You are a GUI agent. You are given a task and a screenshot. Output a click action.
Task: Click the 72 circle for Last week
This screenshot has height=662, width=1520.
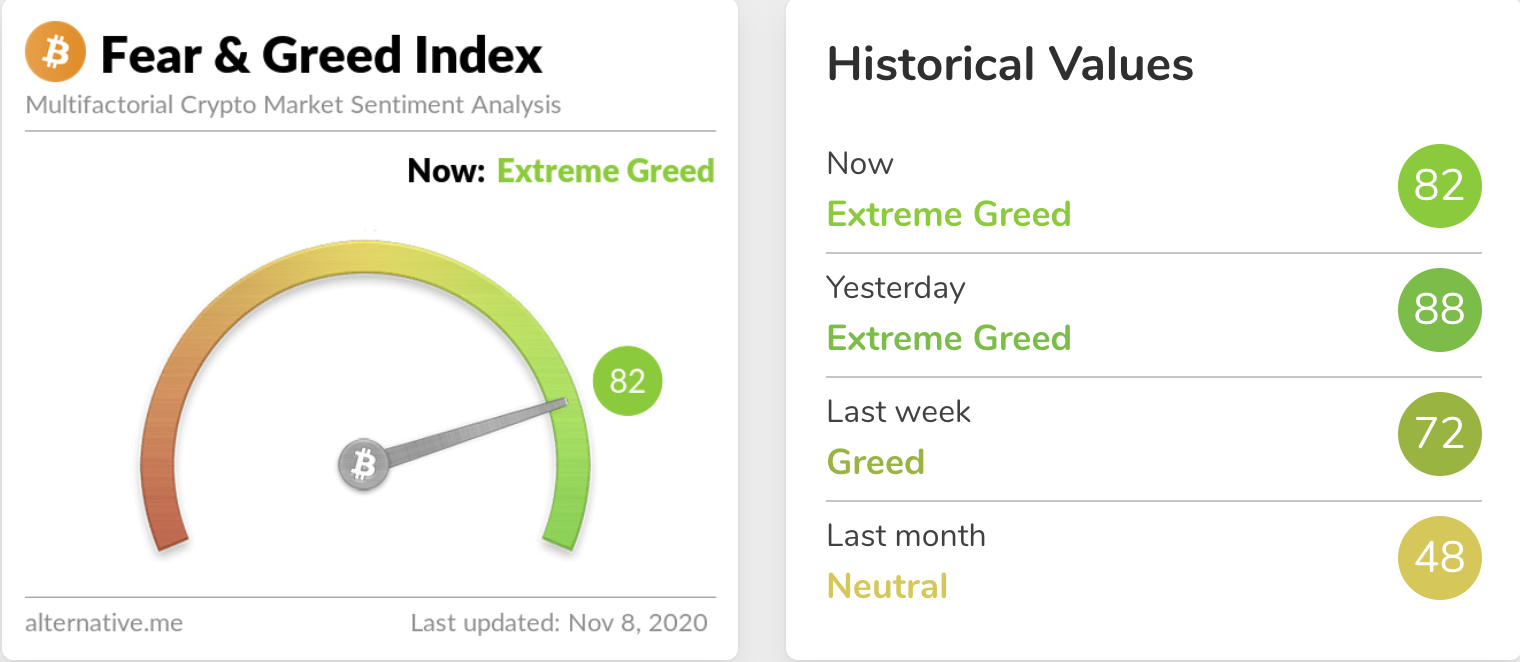point(1439,434)
